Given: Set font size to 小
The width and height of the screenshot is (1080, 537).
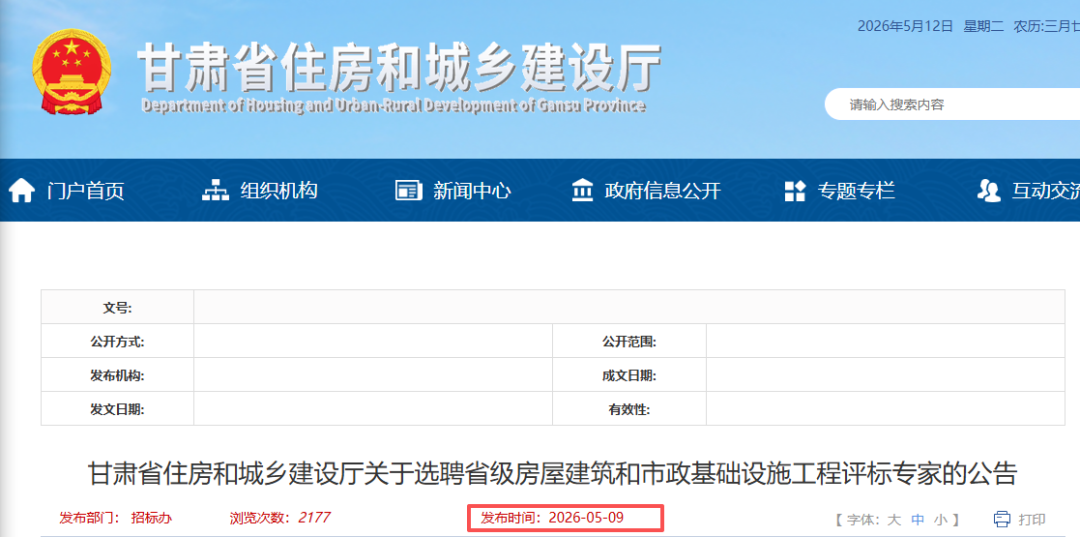Looking at the screenshot, I should (941, 519).
